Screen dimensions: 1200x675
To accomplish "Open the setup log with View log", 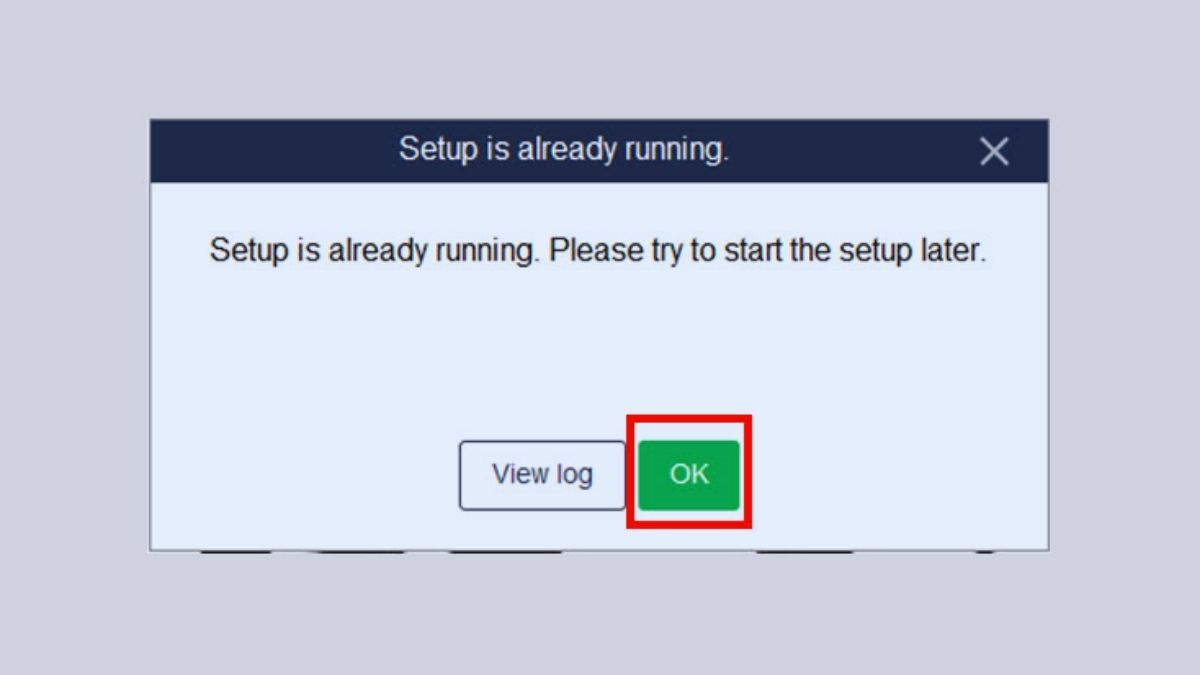I will (542, 475).
